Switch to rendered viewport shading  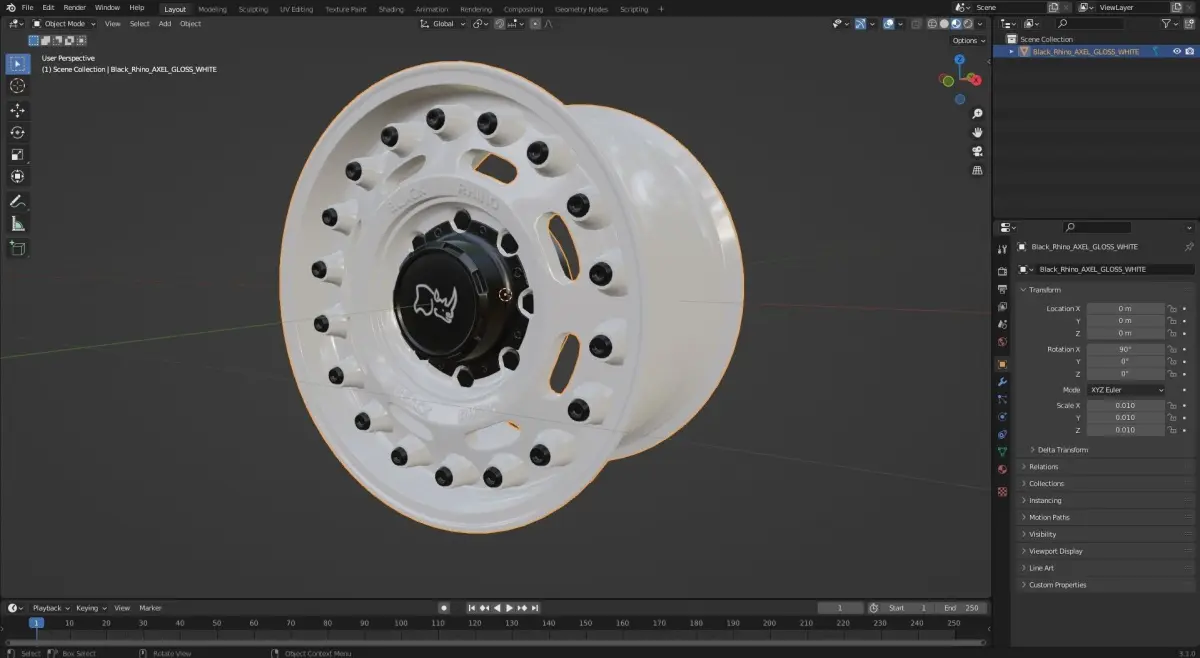pyautogui.click(x=968, y=23)
